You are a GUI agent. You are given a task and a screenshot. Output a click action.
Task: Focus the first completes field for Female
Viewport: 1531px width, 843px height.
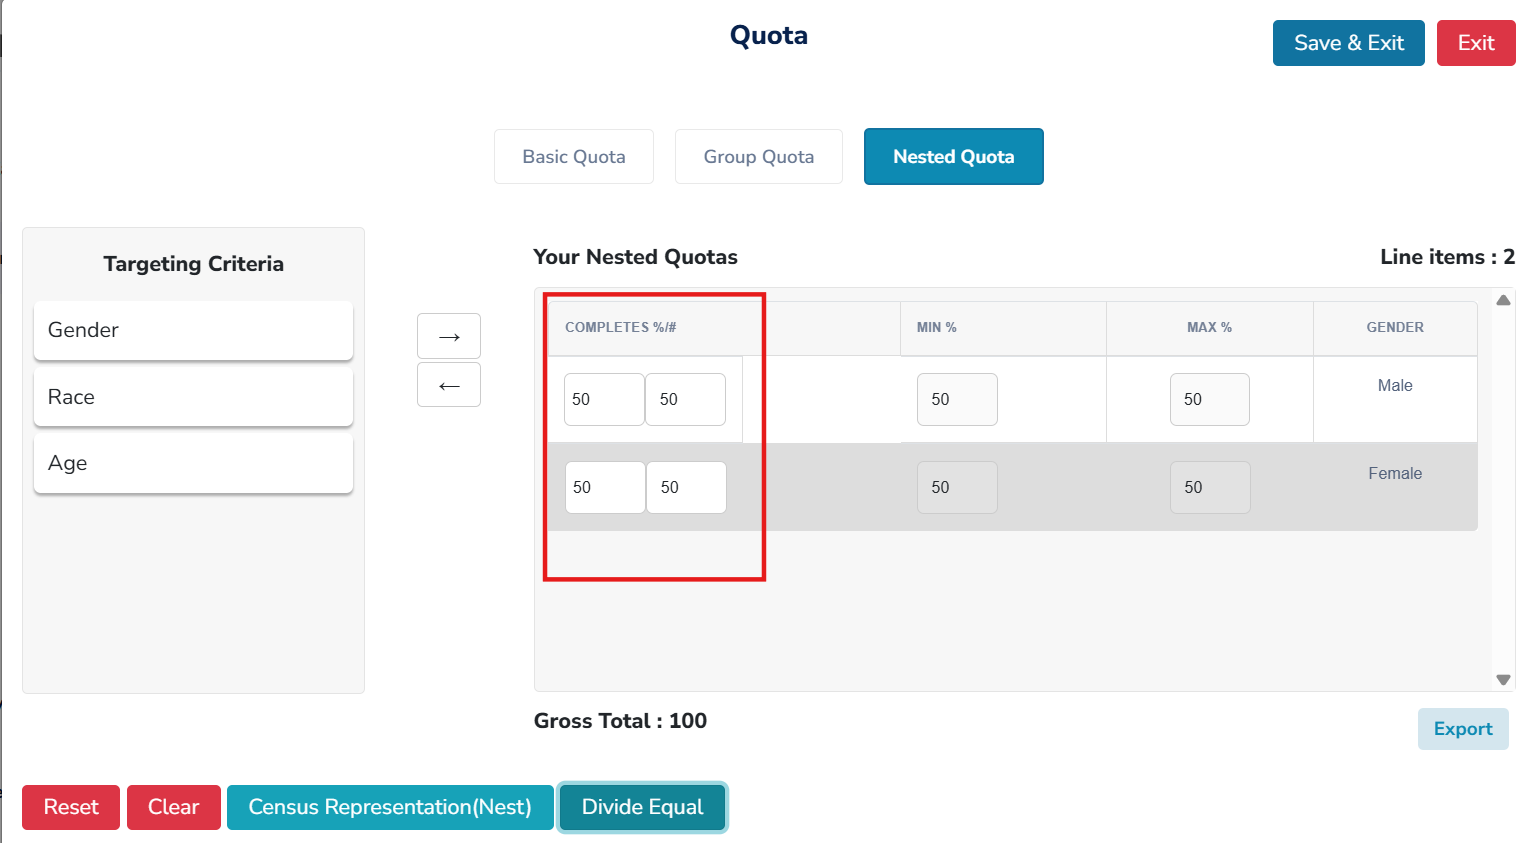(604, 487)
